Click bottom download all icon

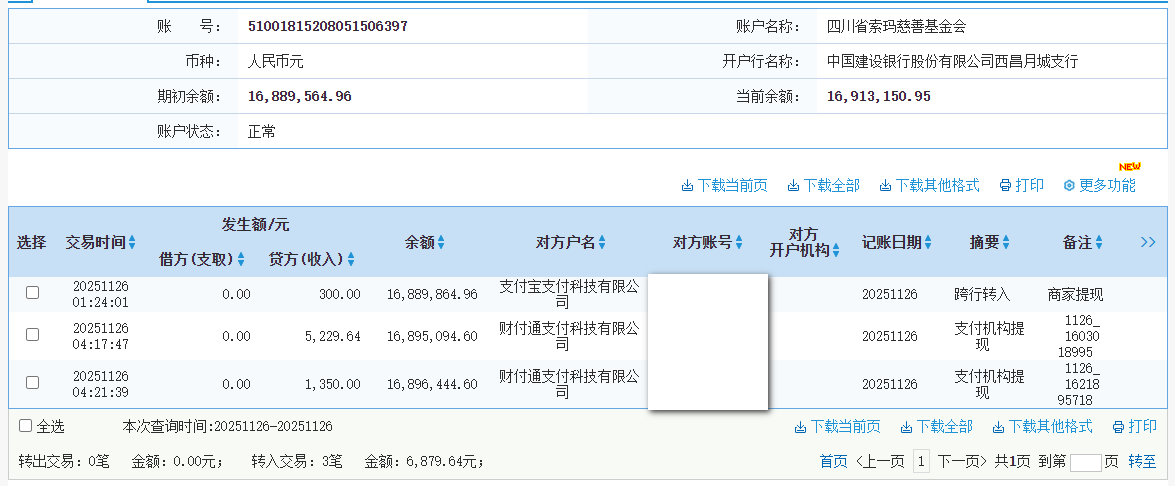906,427
